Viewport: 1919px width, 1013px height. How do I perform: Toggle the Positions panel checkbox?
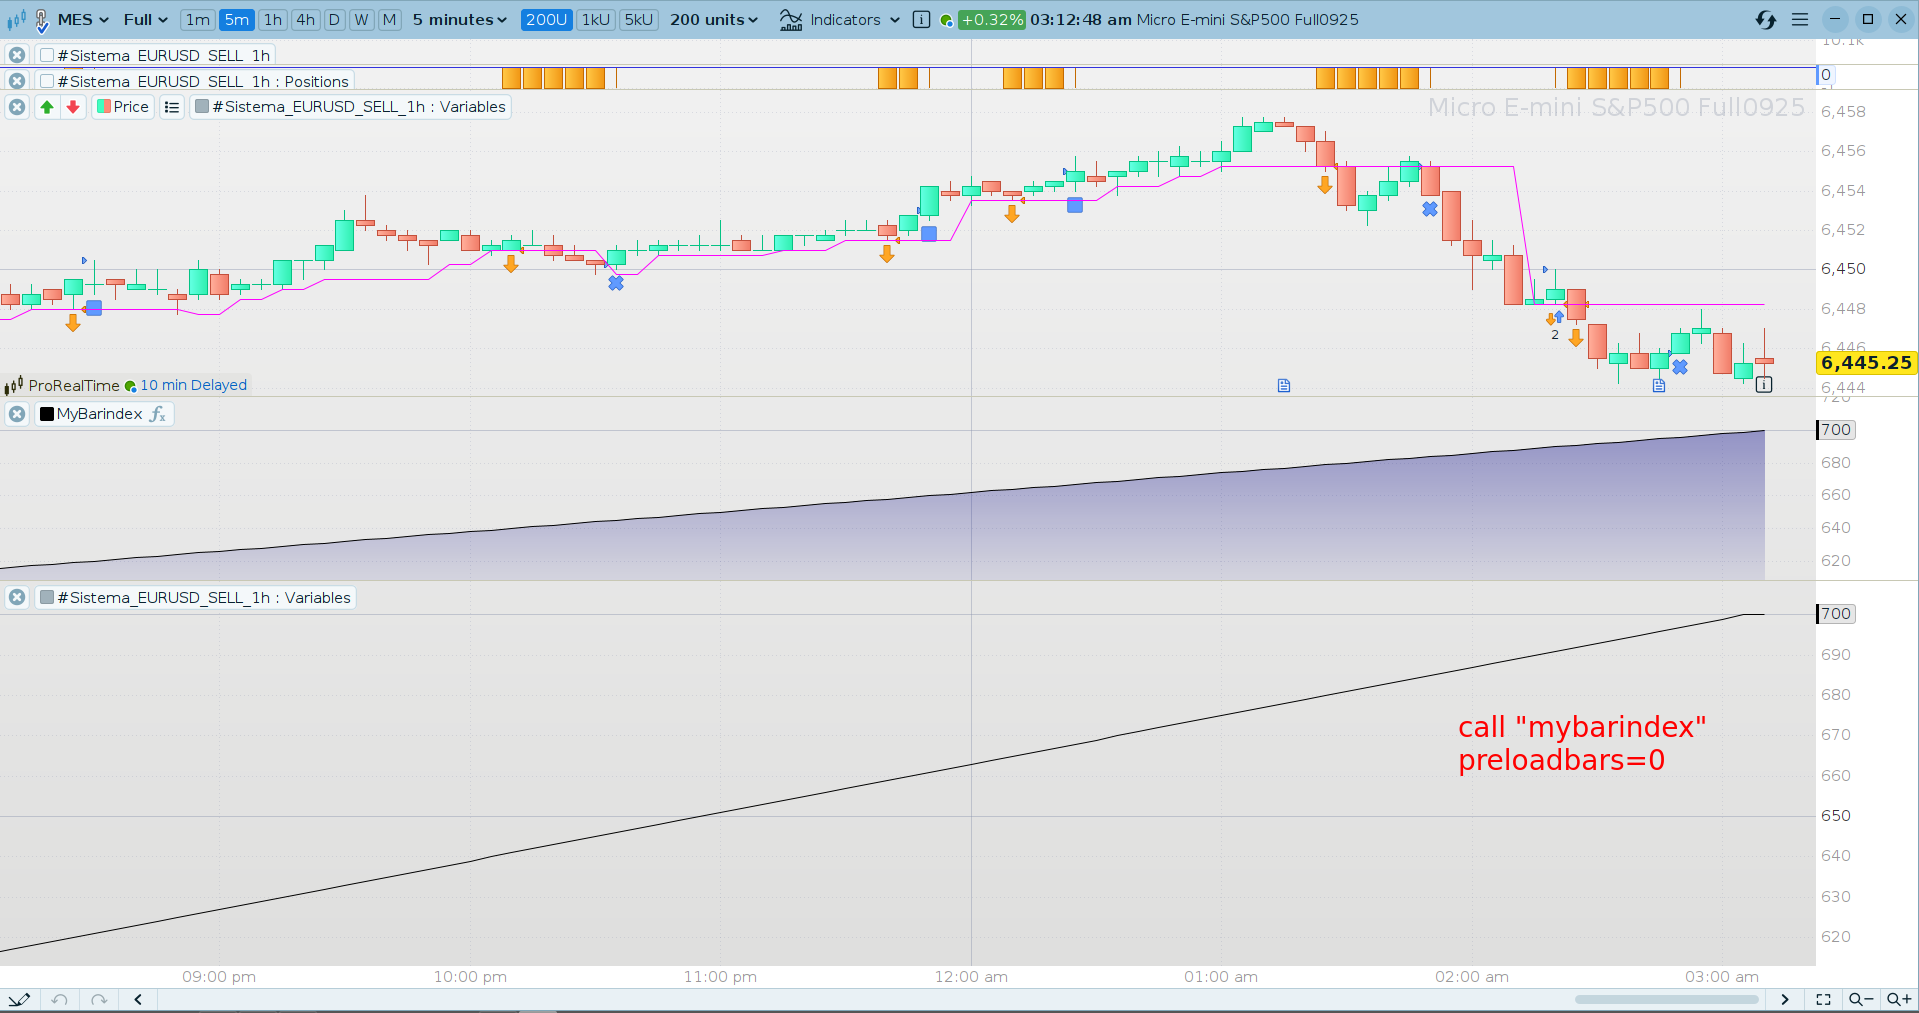pyautogui.click(x=47, y=81)
